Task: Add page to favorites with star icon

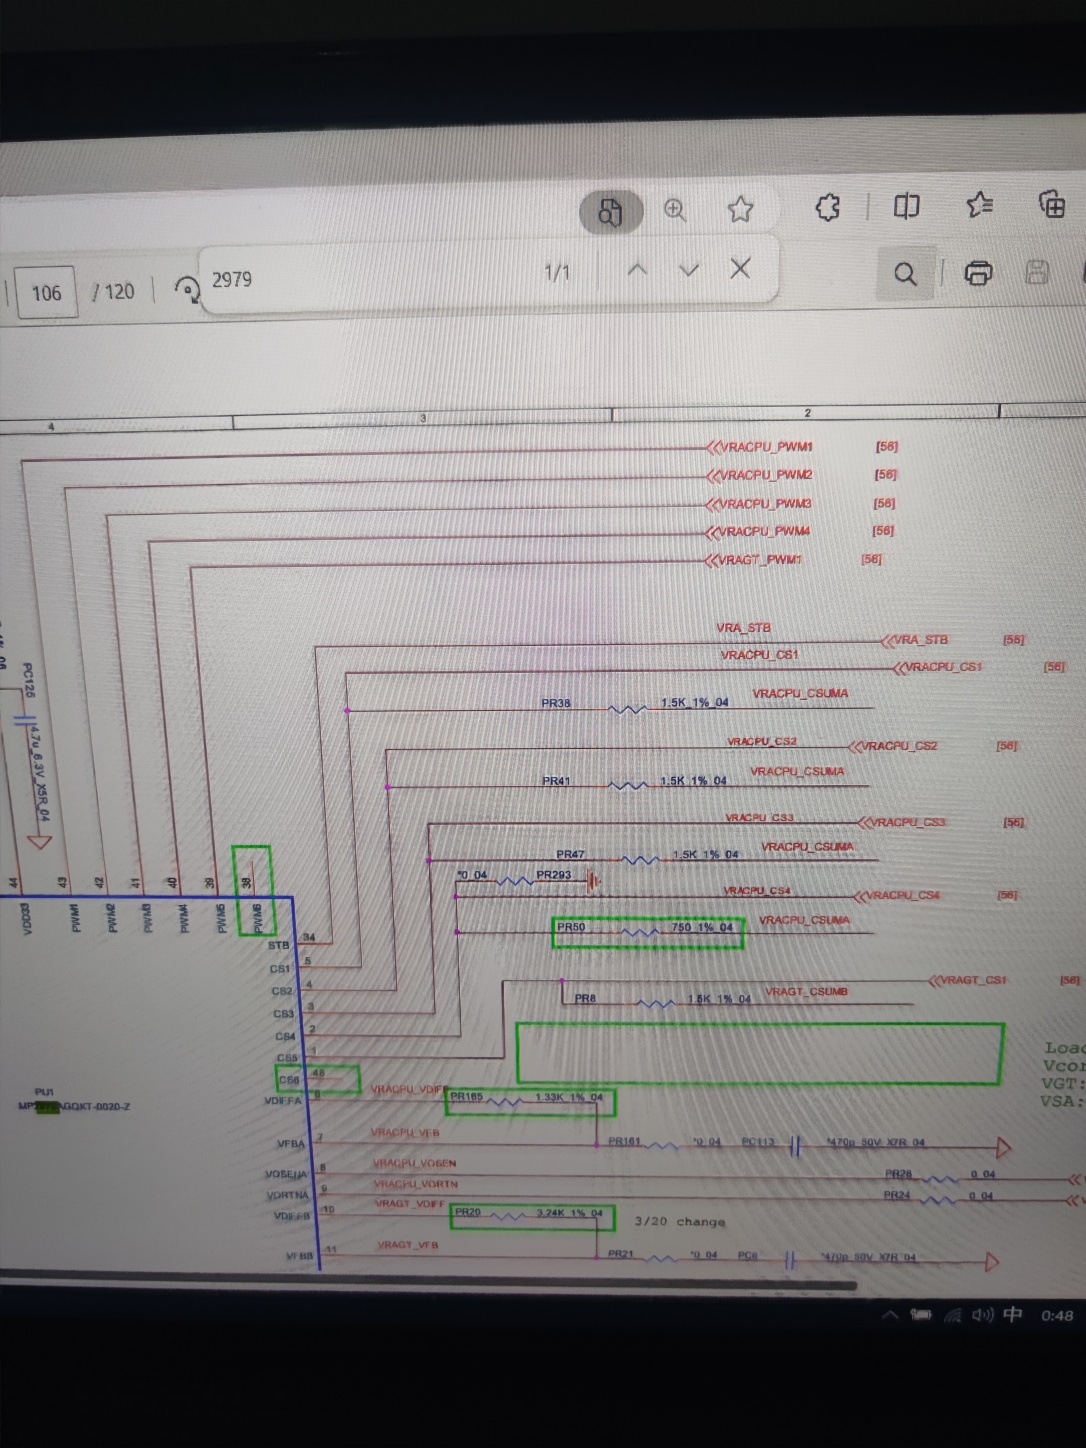Action: click(x=740, y=209)
